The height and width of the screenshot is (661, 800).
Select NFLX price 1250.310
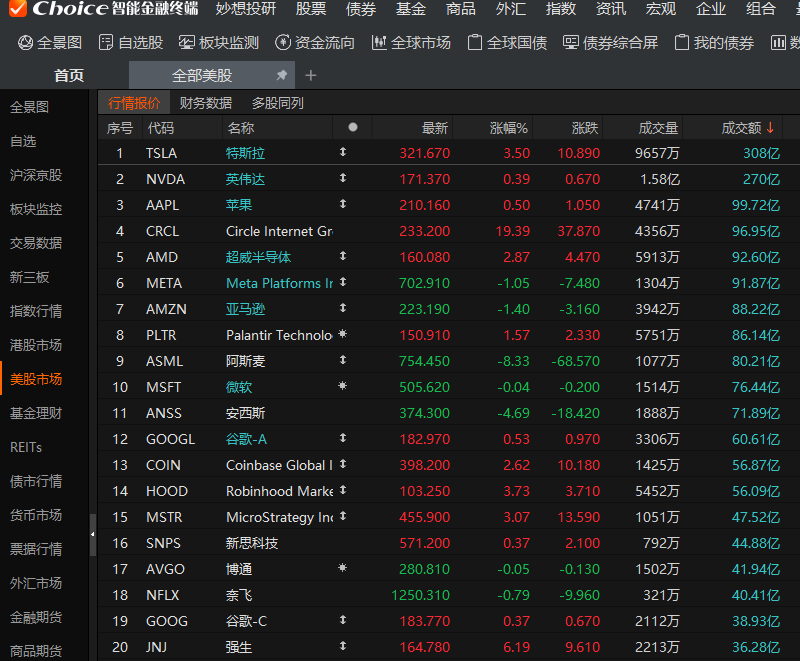tap(420, 595)
